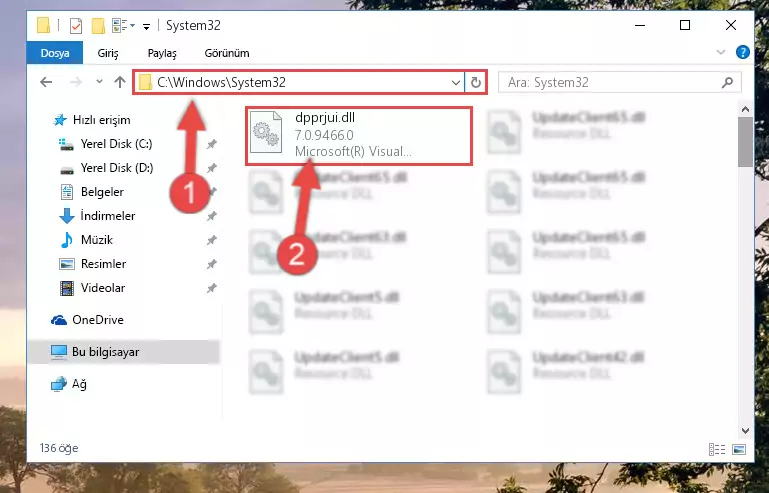769x493 pixels.
Task: Click the address bar path C:\Windows\System32
Action: click(221, 82)
